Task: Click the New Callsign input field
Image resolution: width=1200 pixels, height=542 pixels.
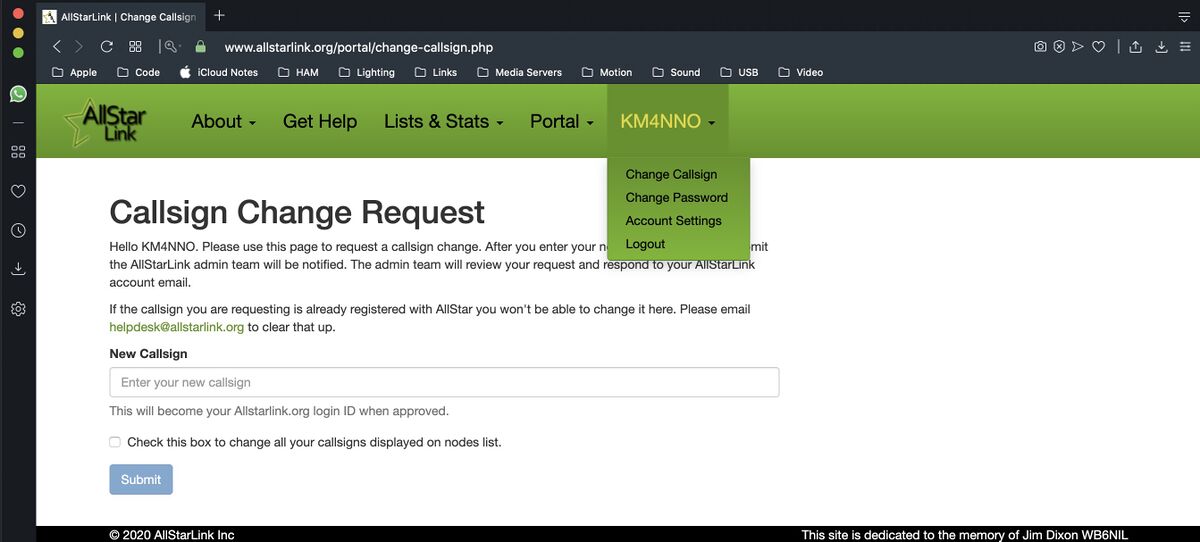Action: (x=444, y=382)
